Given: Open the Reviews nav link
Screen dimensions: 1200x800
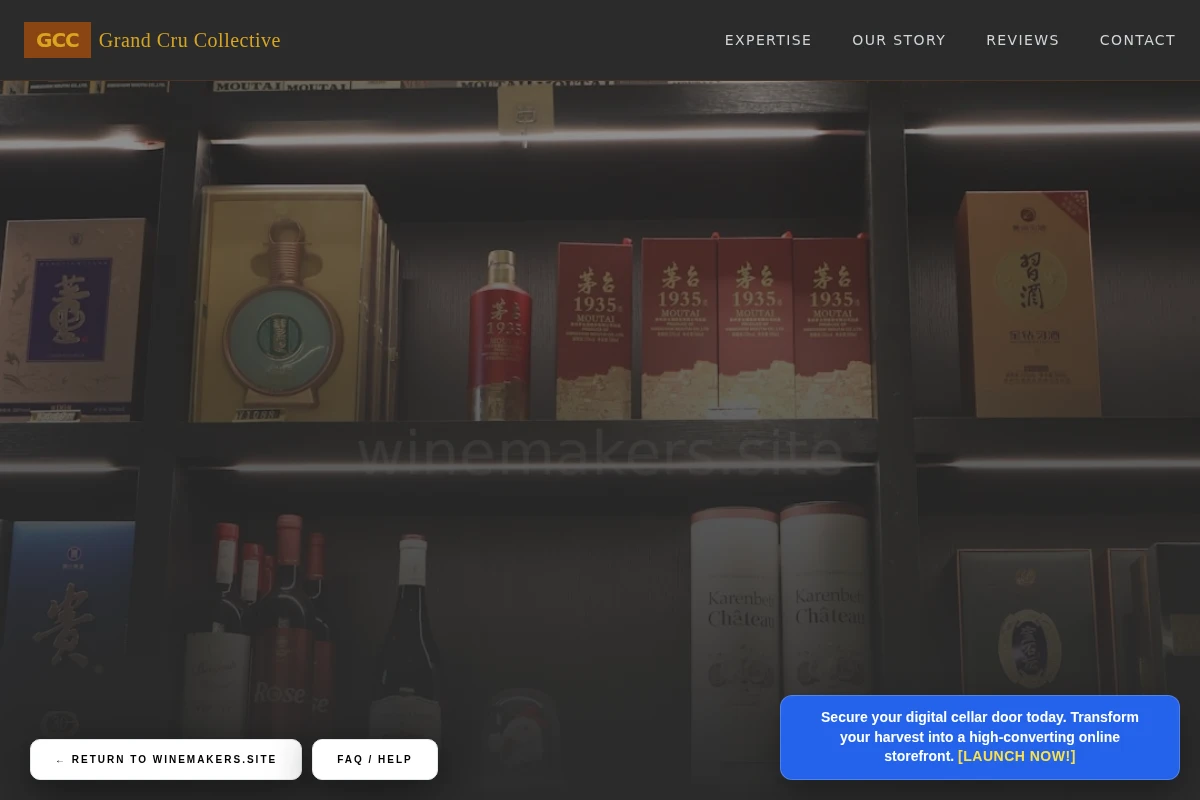Looking at the screenshot, I should tap(1023, 40).
